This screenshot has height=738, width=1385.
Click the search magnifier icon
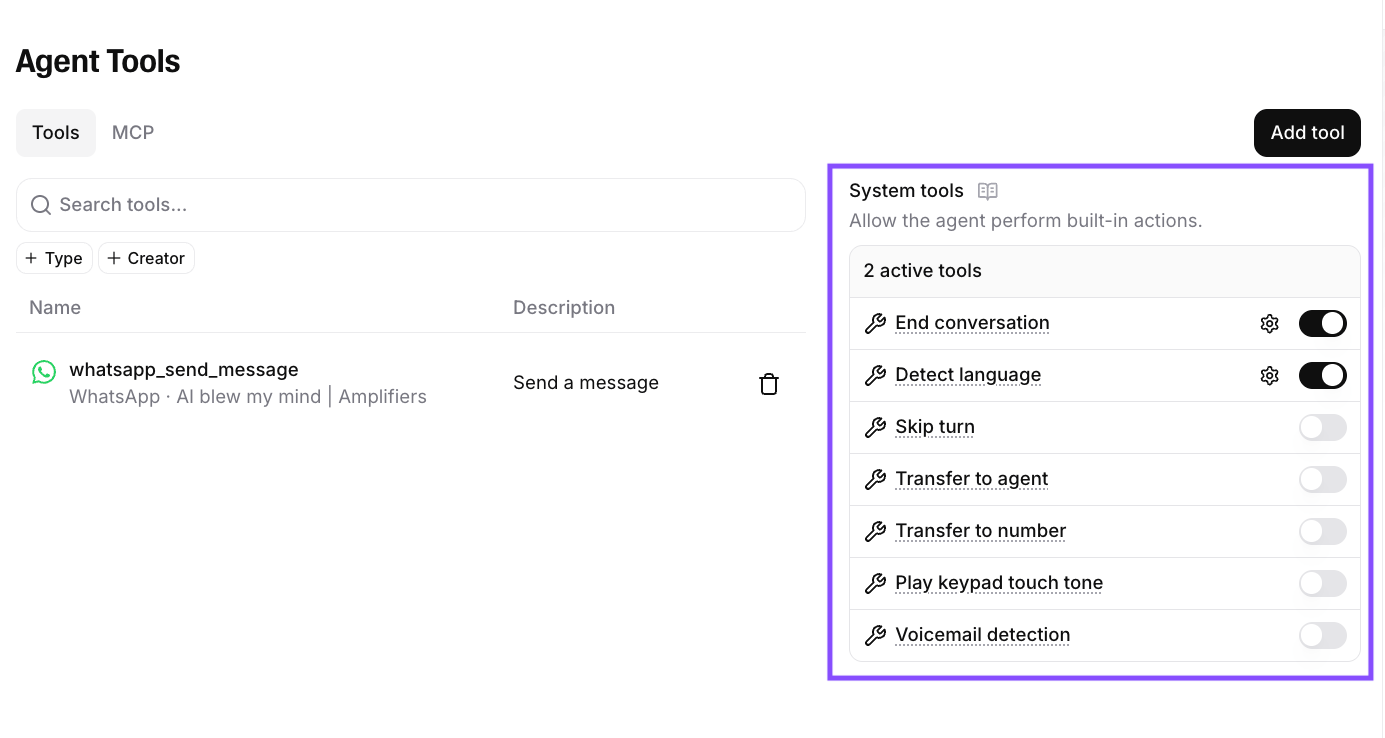click(x=41, y=205)
